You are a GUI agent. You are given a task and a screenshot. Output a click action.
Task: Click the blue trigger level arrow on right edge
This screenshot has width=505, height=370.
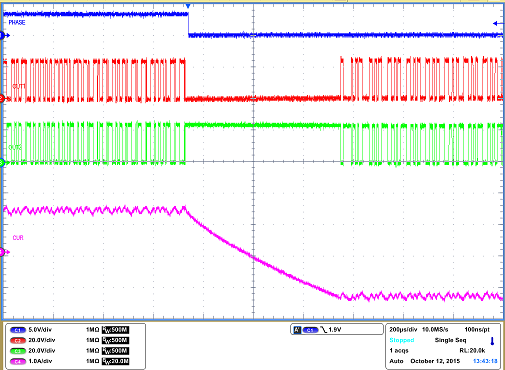[x=498, y=23]
